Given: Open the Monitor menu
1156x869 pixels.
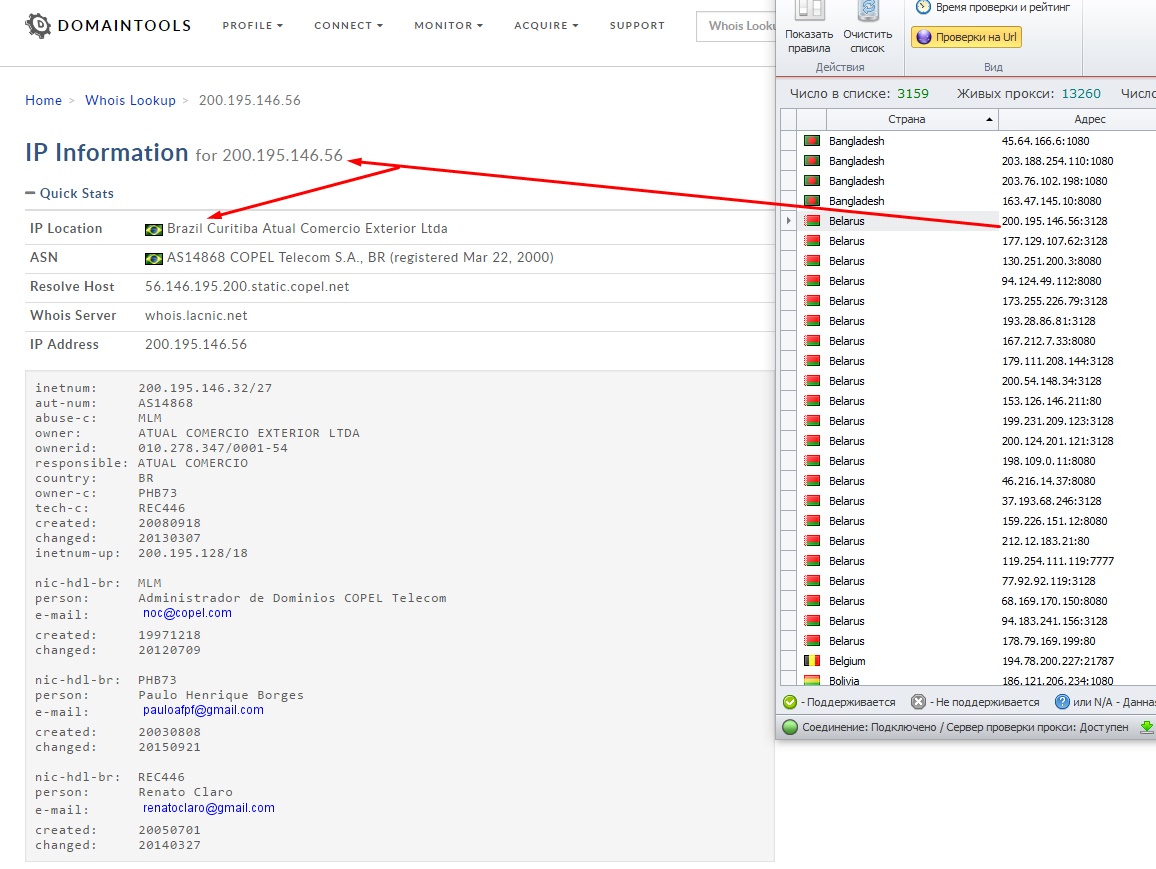Looking at the screenshot, I should pos(448,26).
